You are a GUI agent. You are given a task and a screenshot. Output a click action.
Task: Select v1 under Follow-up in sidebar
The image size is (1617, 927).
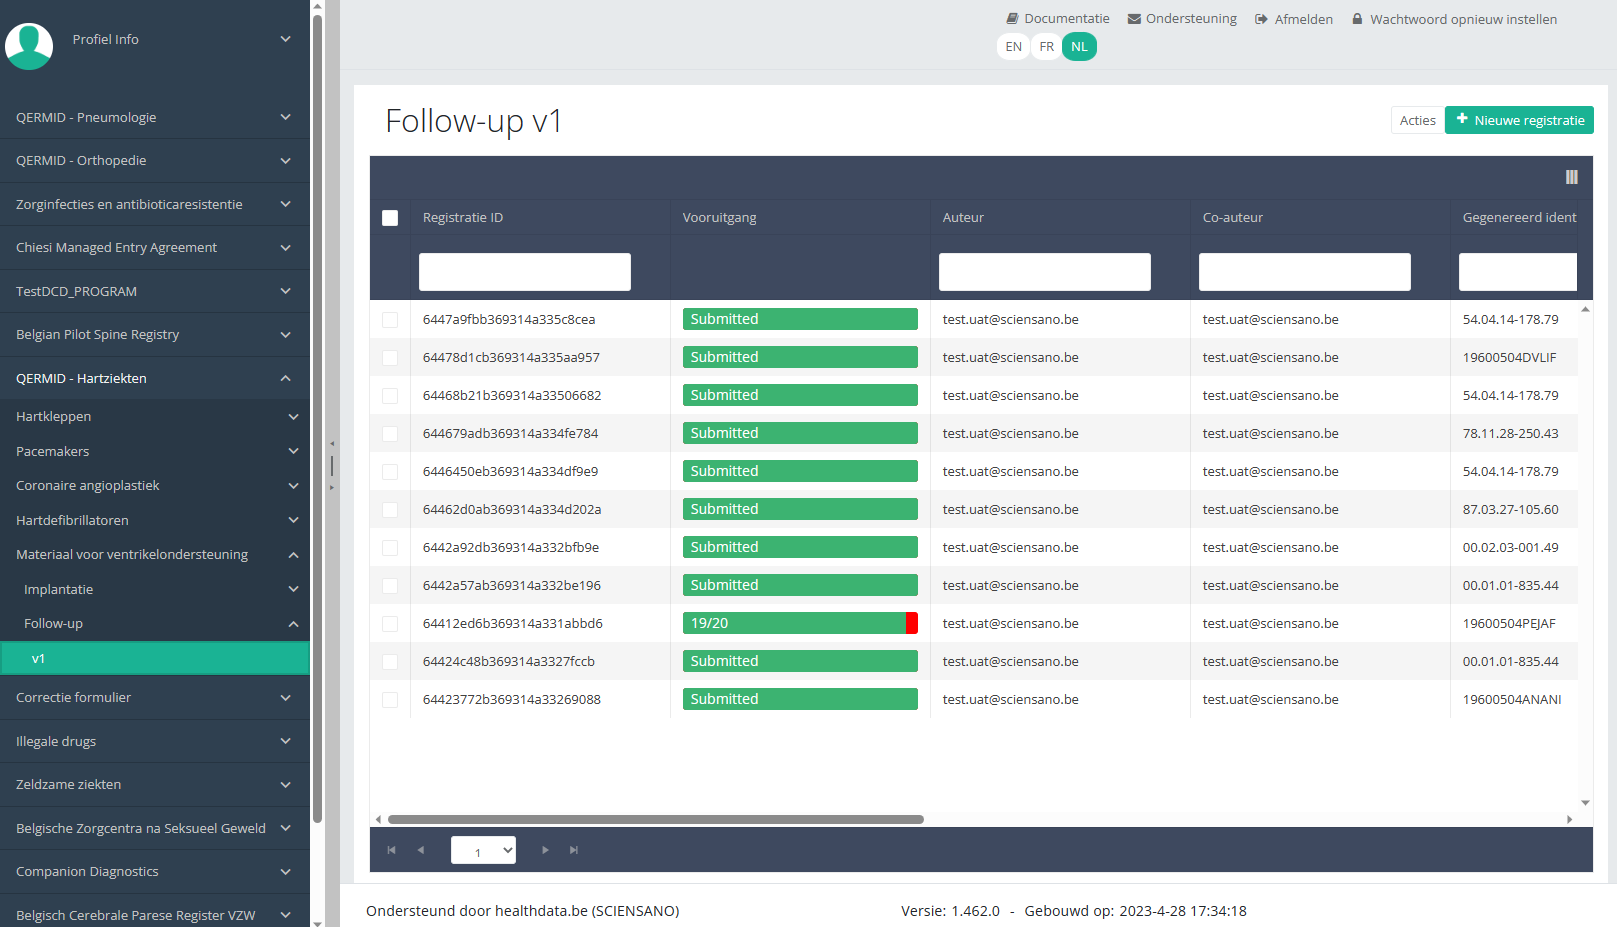(154, 658)
